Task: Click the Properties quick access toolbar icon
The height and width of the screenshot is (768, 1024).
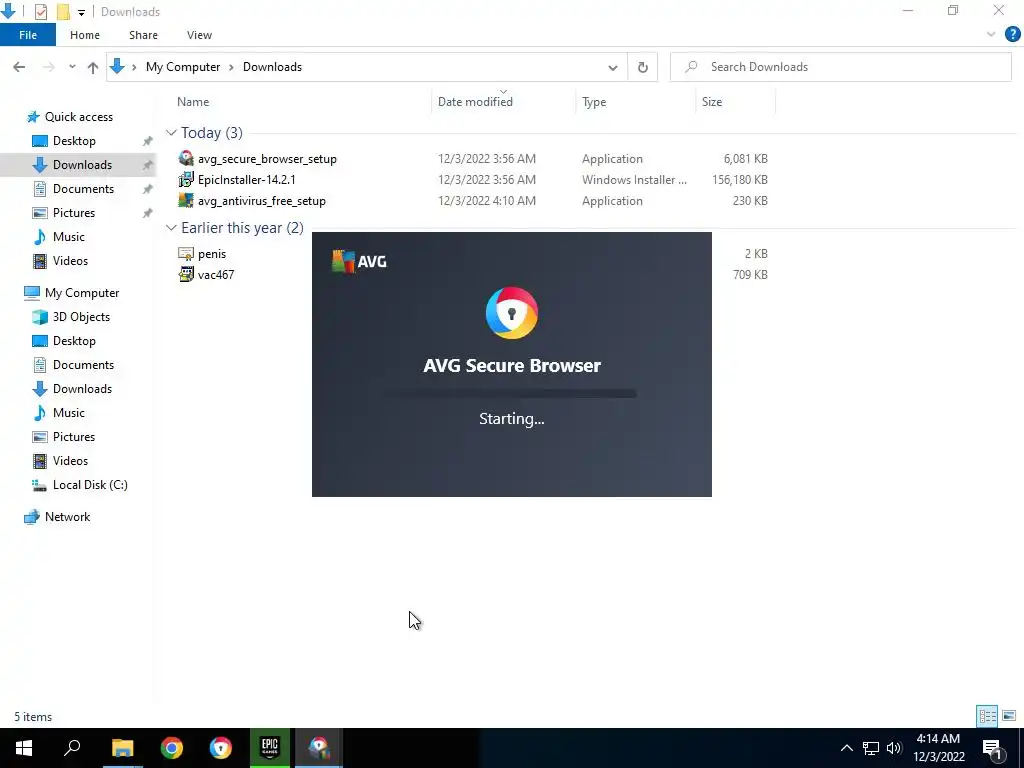Action: click(40, 12)
